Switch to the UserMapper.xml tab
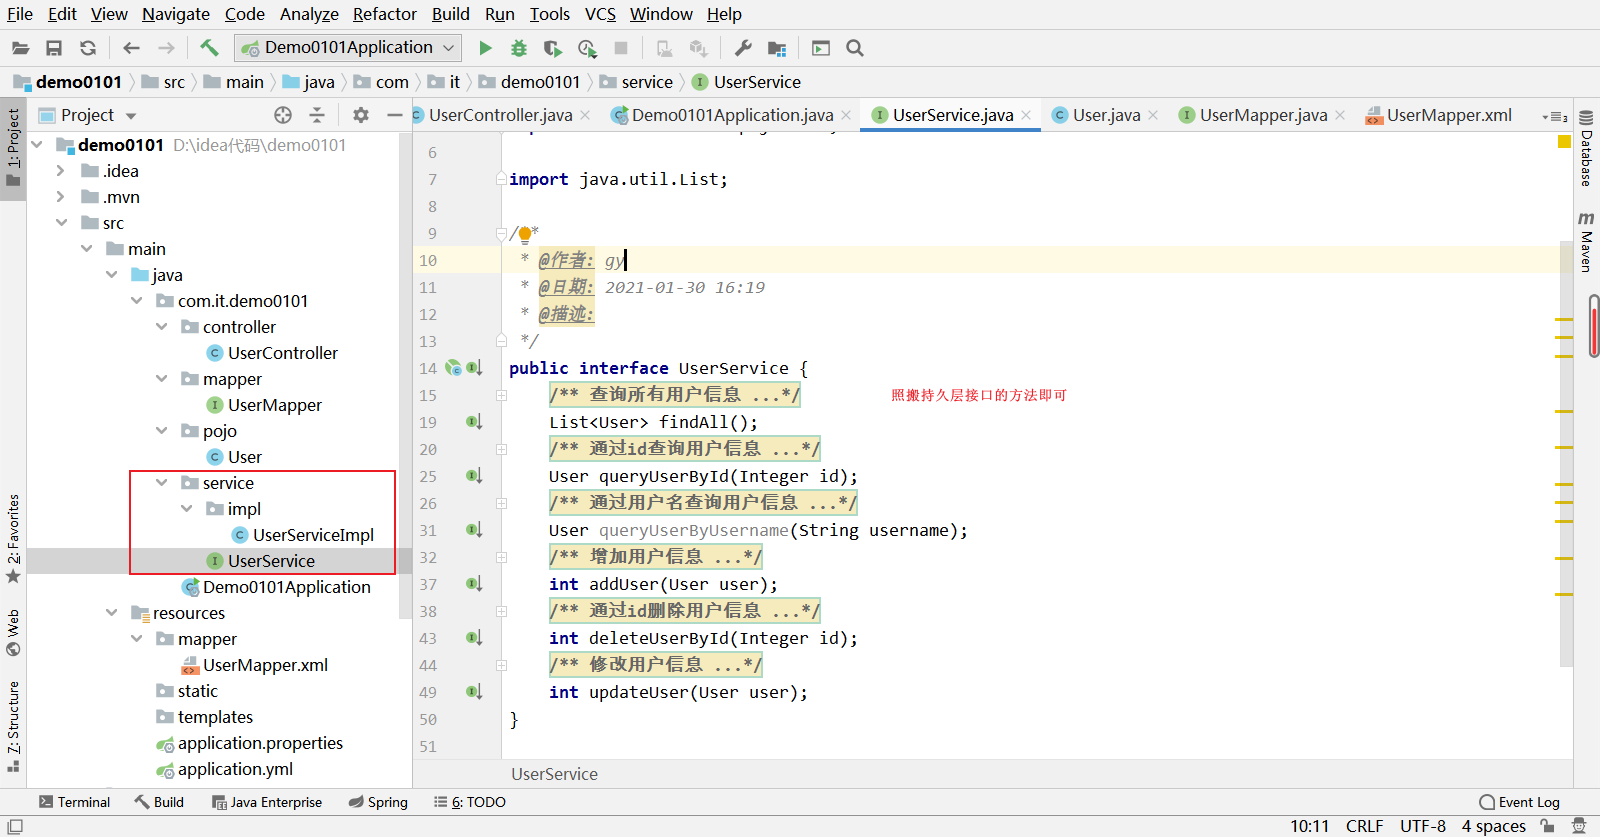Viewport: 1600px width, 837px height. point(1449,115)
